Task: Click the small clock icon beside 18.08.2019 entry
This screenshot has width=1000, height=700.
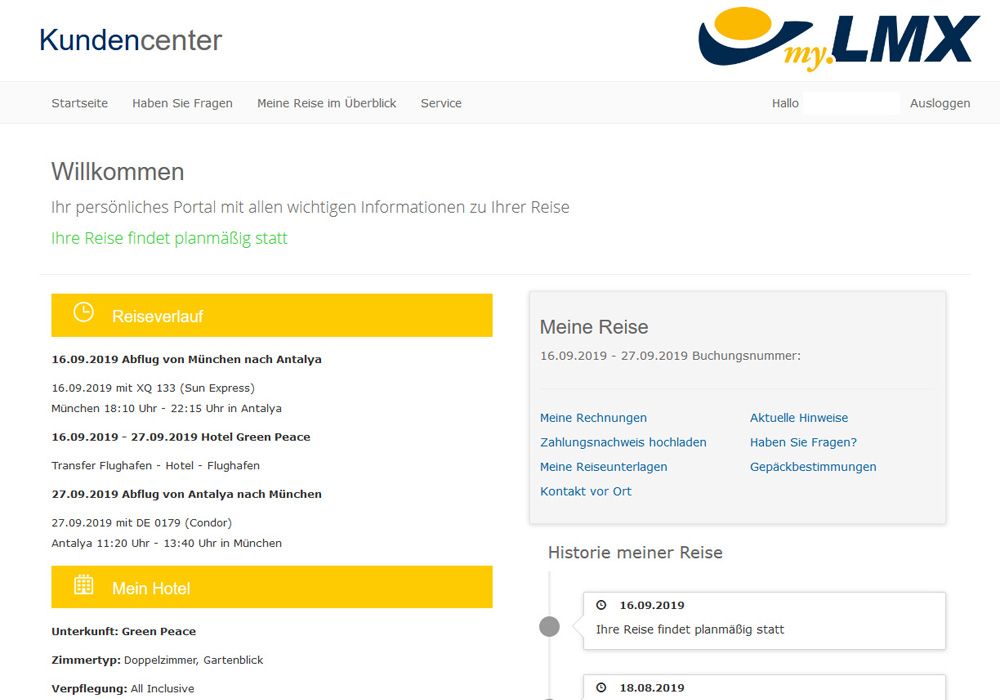Action: tap(601, 688)
